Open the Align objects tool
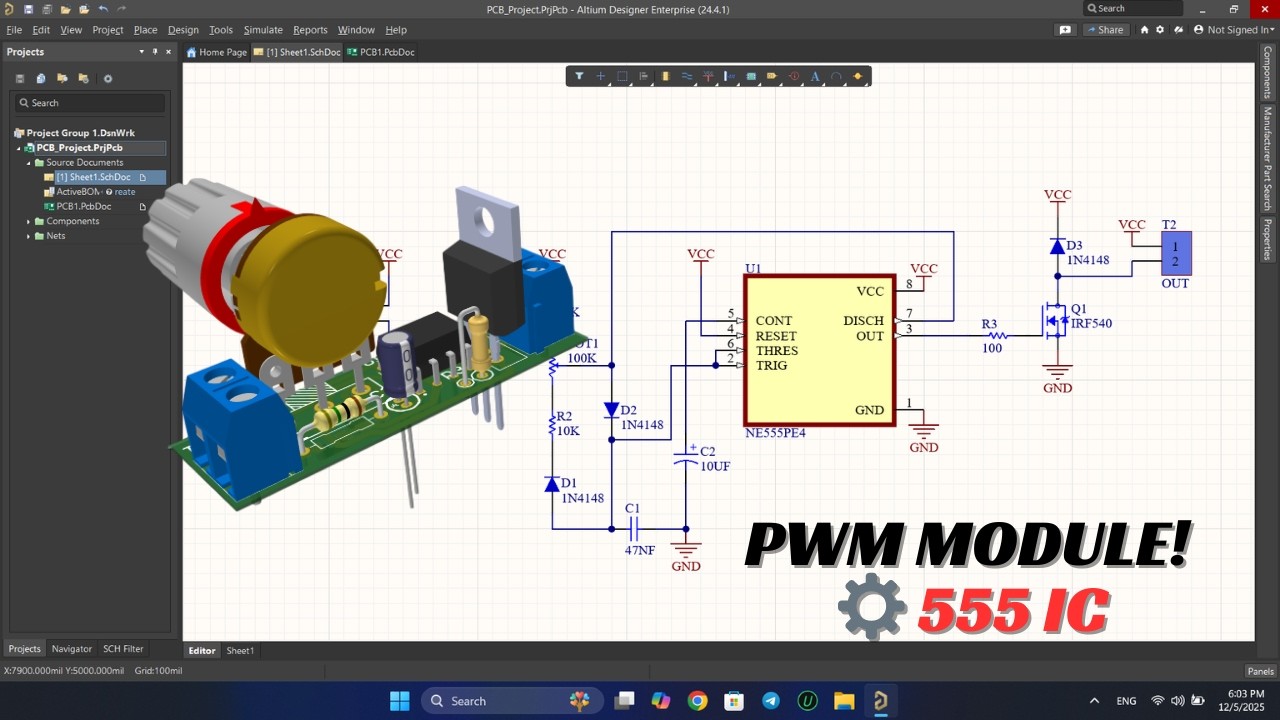The height and width of the screenshot is (720, 1280). pos(643,76)
